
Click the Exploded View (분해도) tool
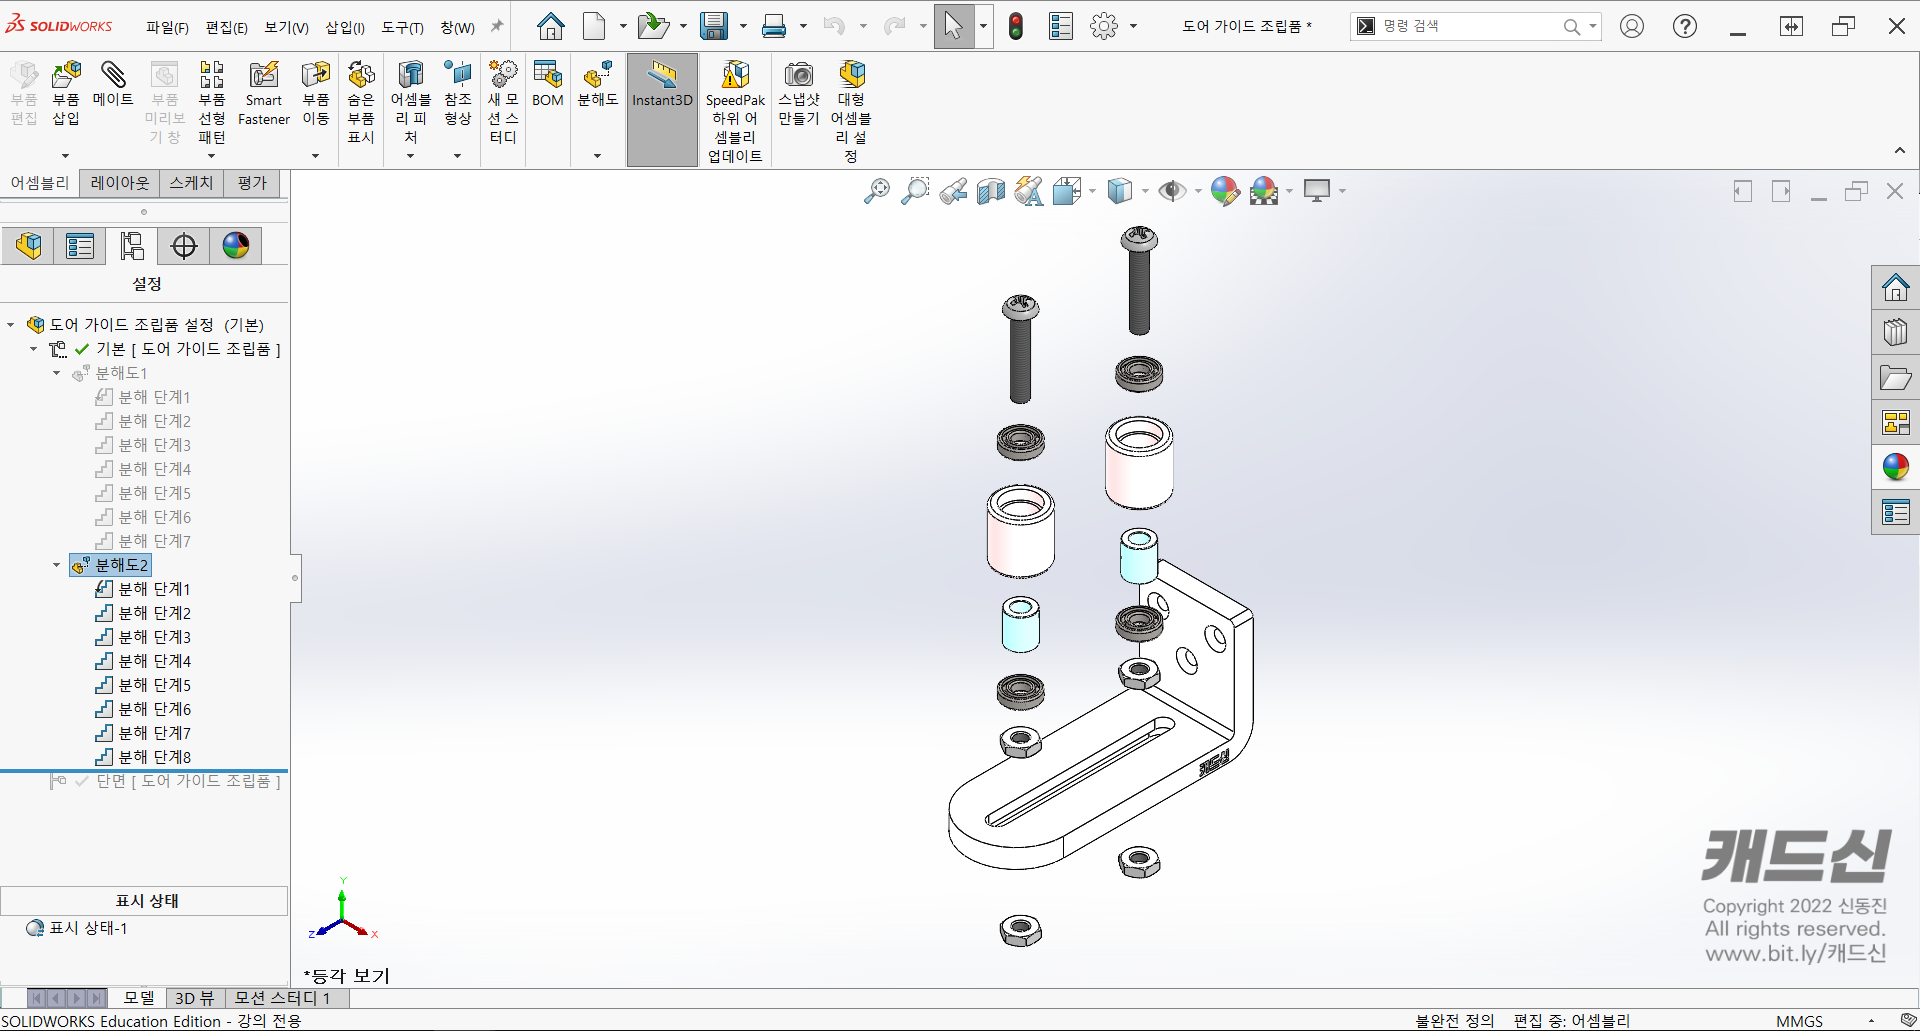pyautogui.click(x=598, y=84)
